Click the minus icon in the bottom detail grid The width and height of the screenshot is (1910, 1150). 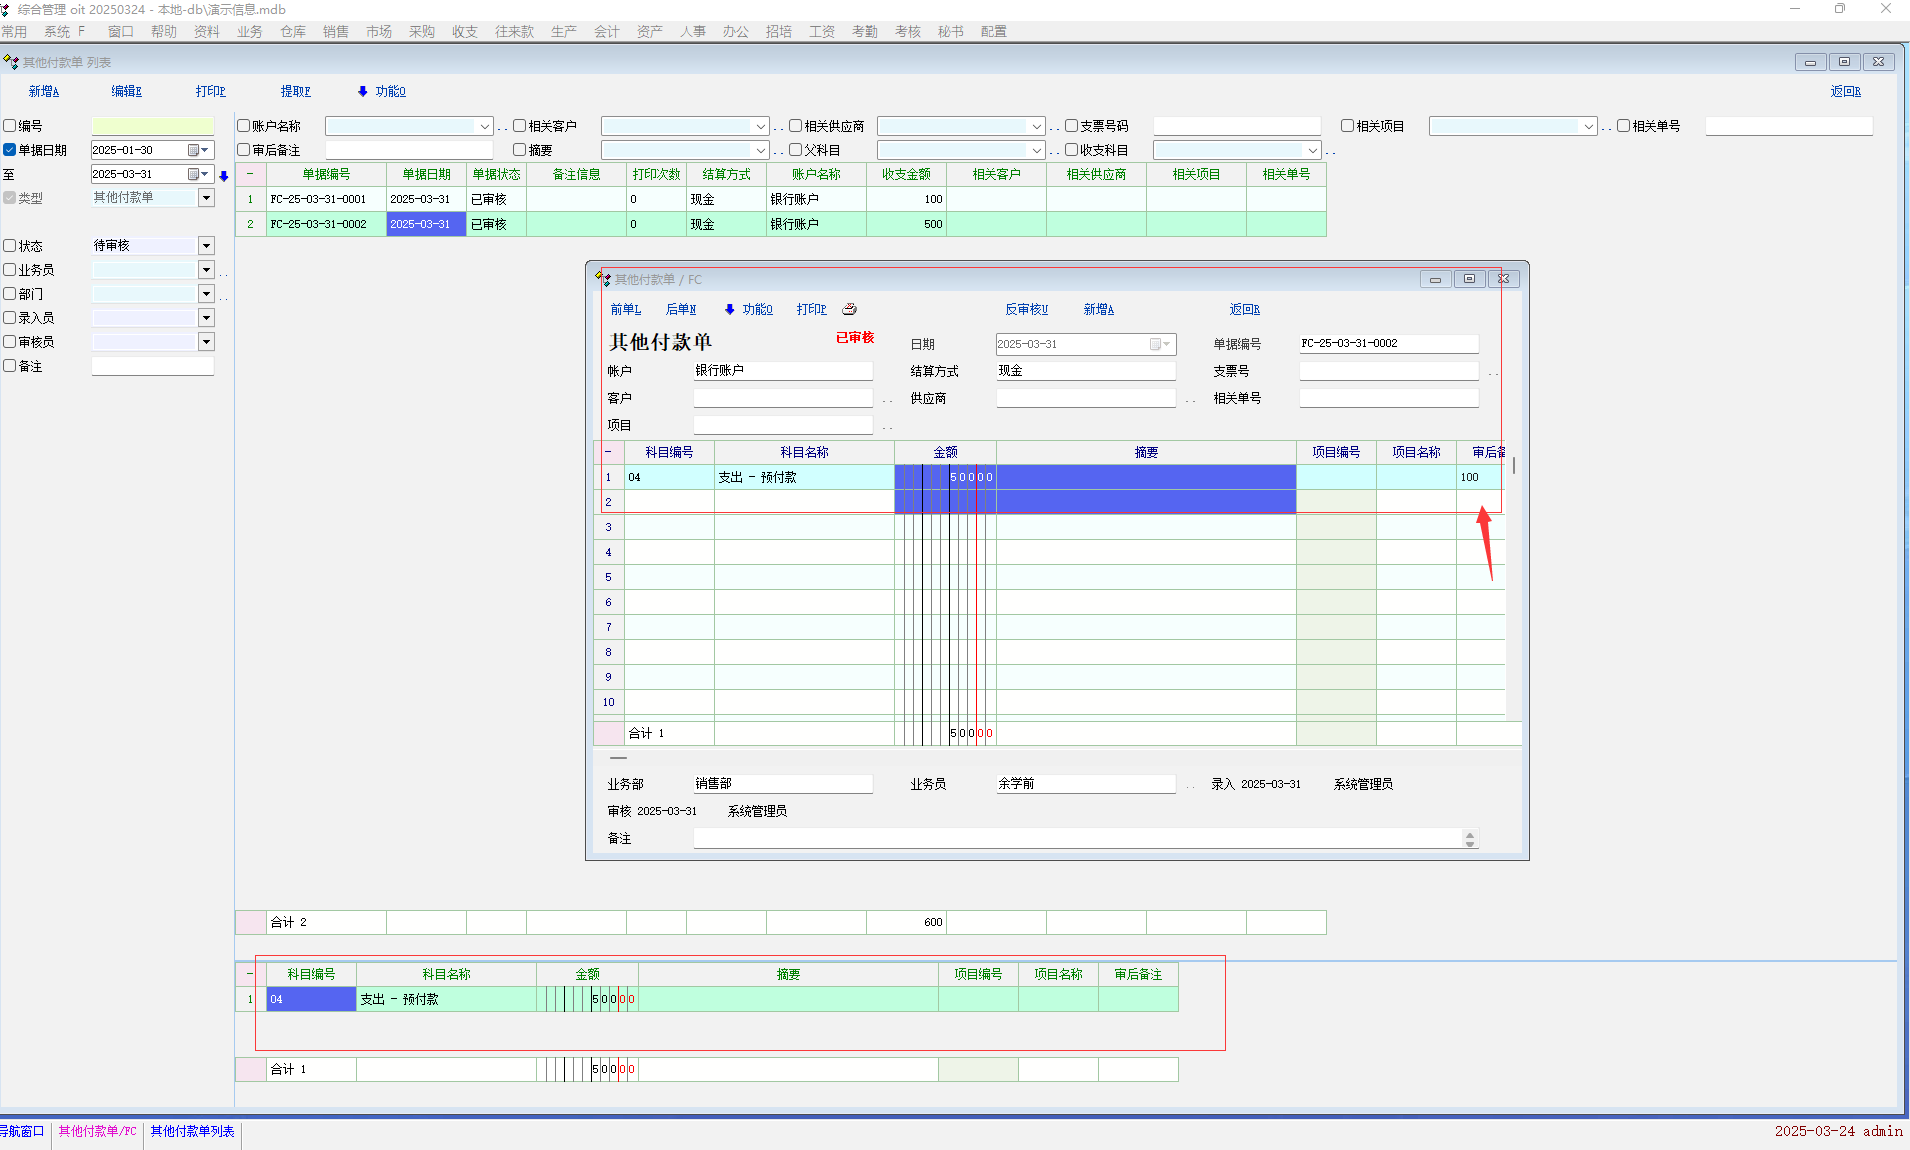point(250,974)
